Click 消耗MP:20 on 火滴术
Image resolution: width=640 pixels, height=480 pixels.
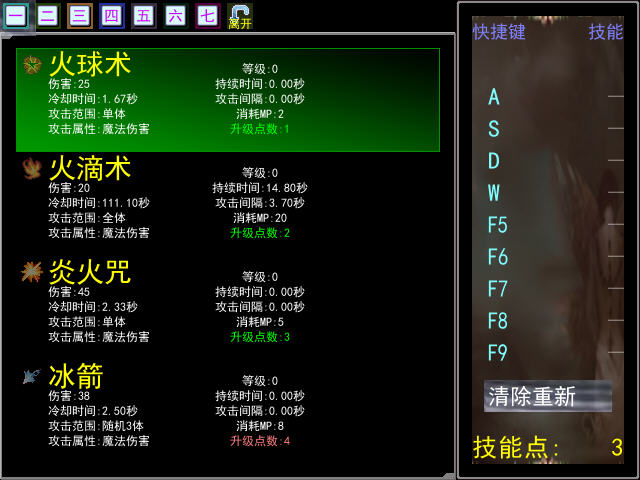pos(260,218)
